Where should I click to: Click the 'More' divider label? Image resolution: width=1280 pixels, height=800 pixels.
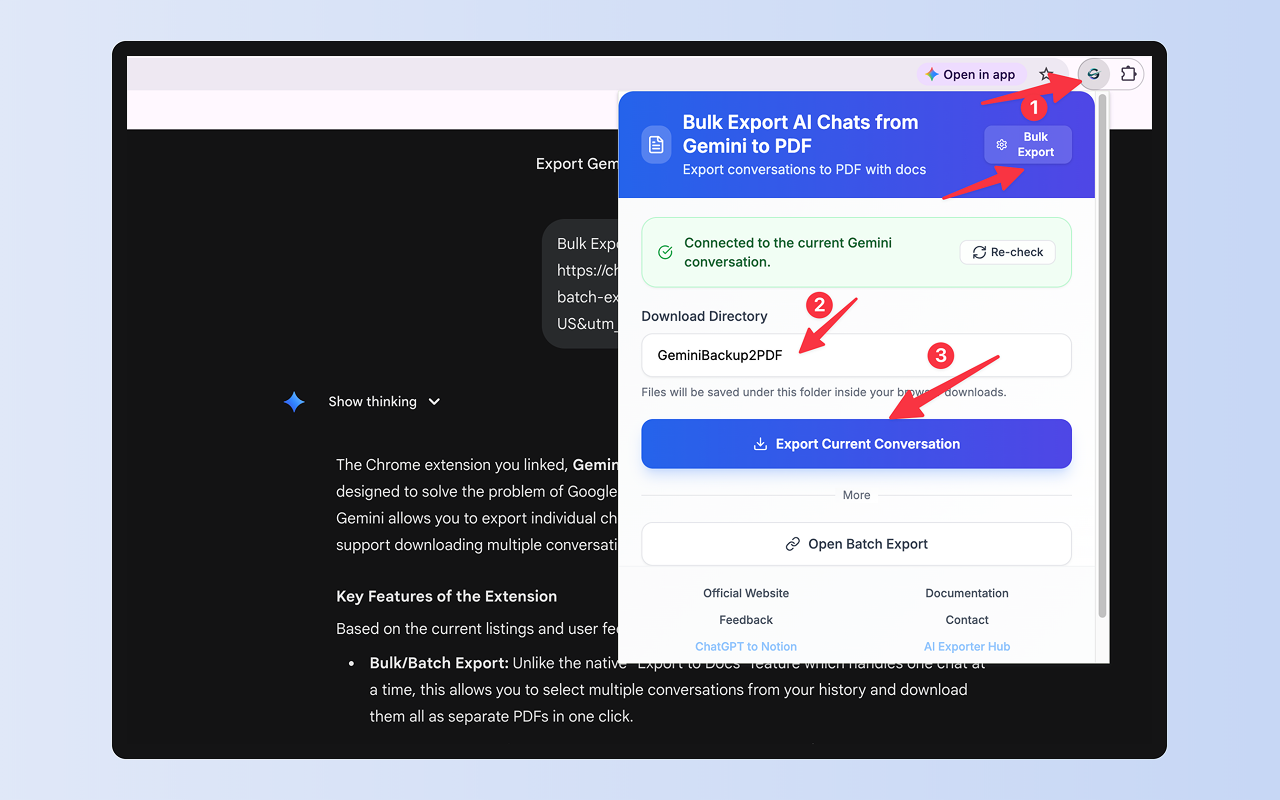pos(856,495)
